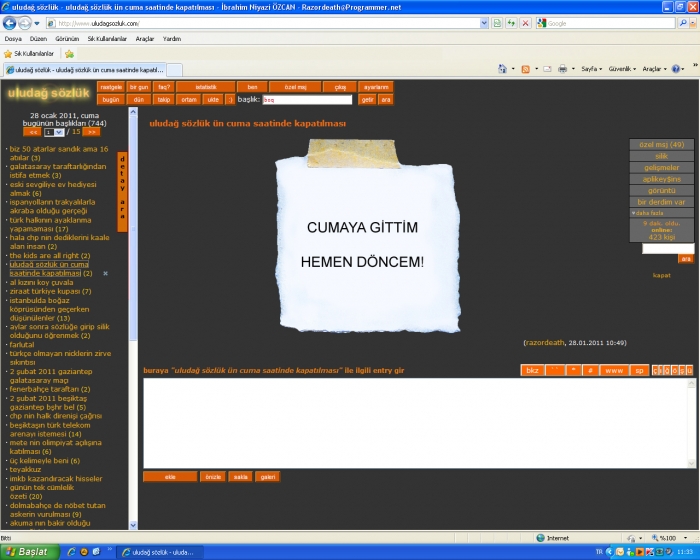Open topic 'ziraat türkiye kupası (7)'
This screenshot has width=700, height=560.
pos(50,291)
